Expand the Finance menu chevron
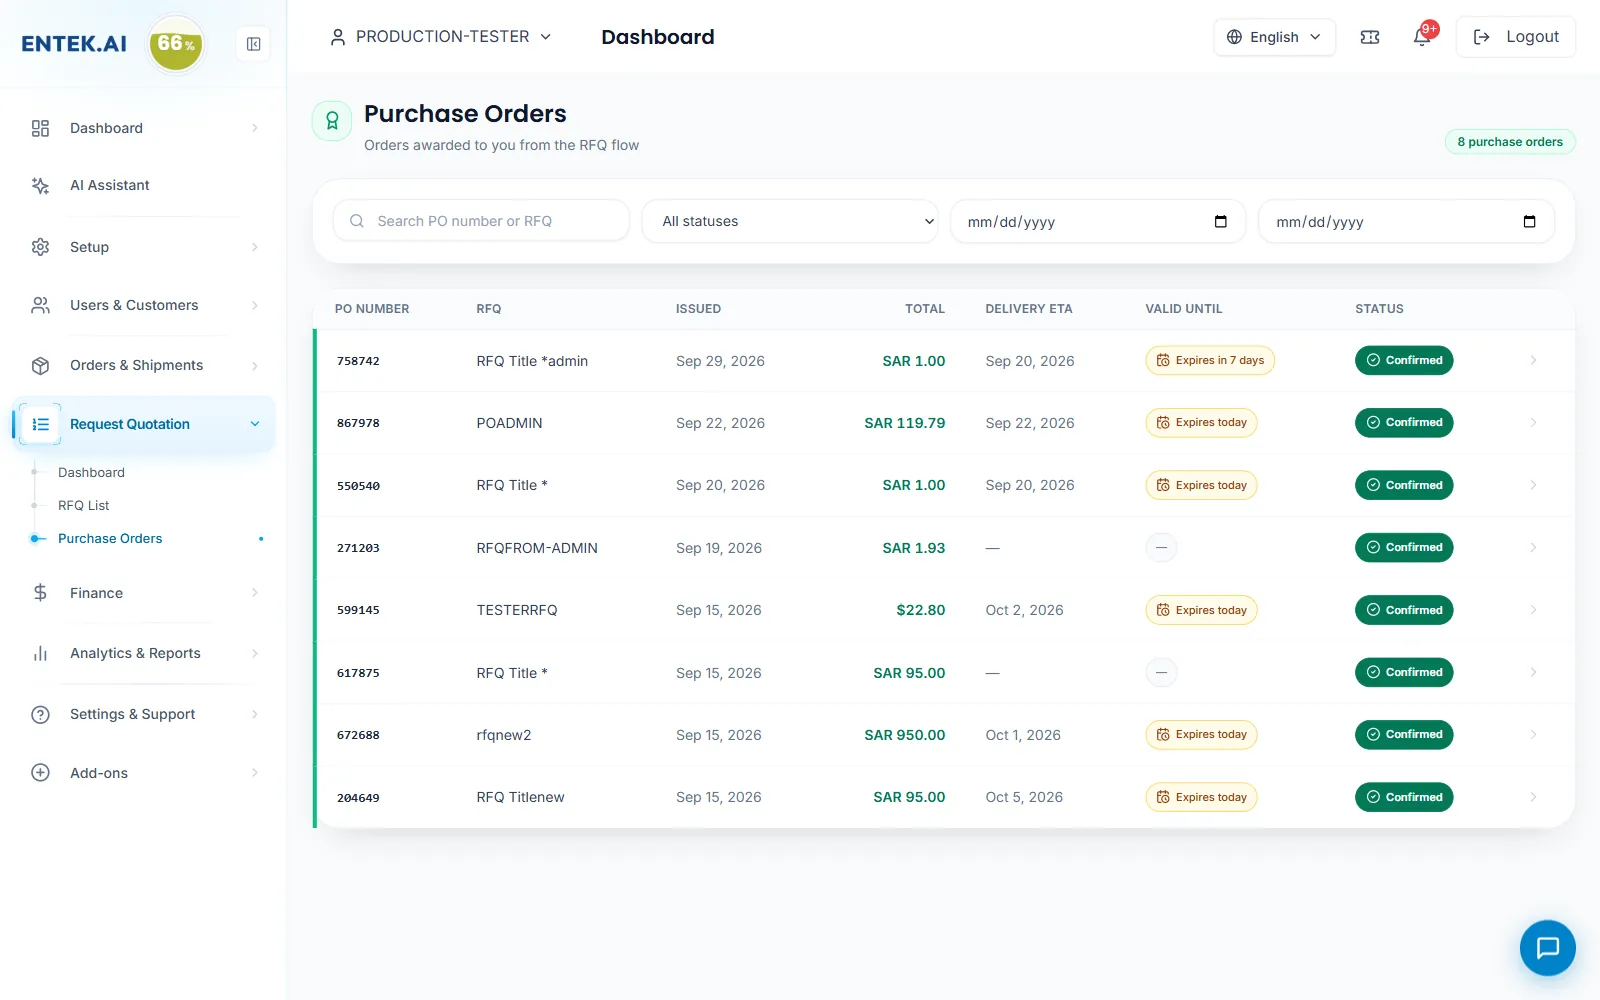Viewport: 1600px width, 1000px height. point(255,593)
